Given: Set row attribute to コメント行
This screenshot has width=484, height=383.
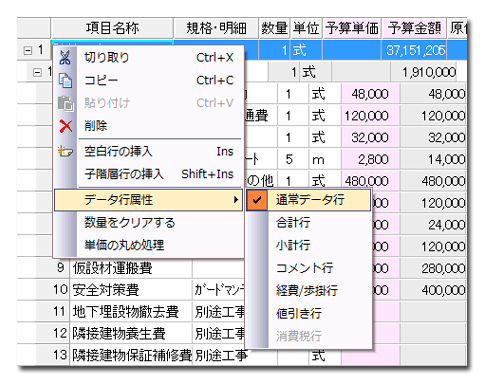Looking at the screenshot, I should click(x=308, y=268).
